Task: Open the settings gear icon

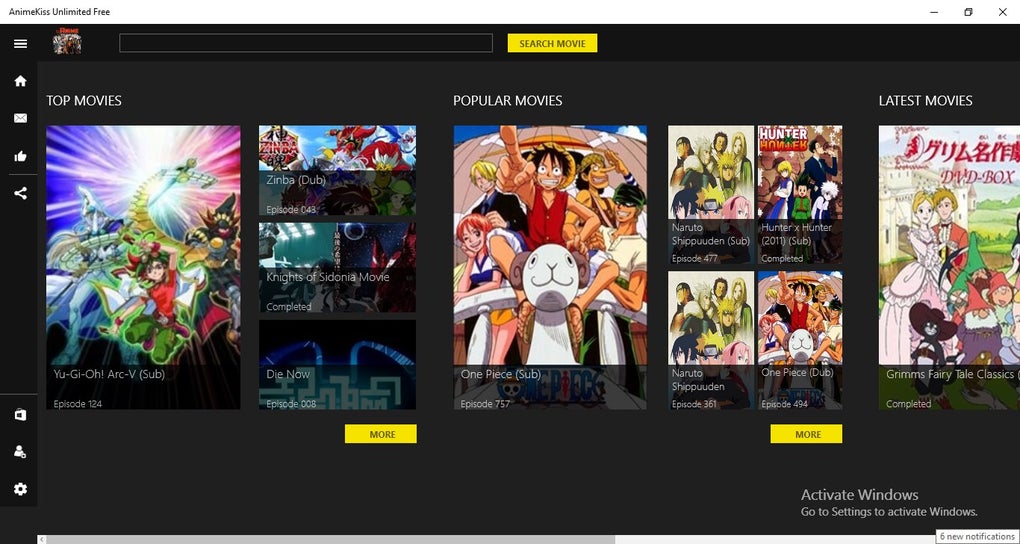Action: [x=20, y=489]
